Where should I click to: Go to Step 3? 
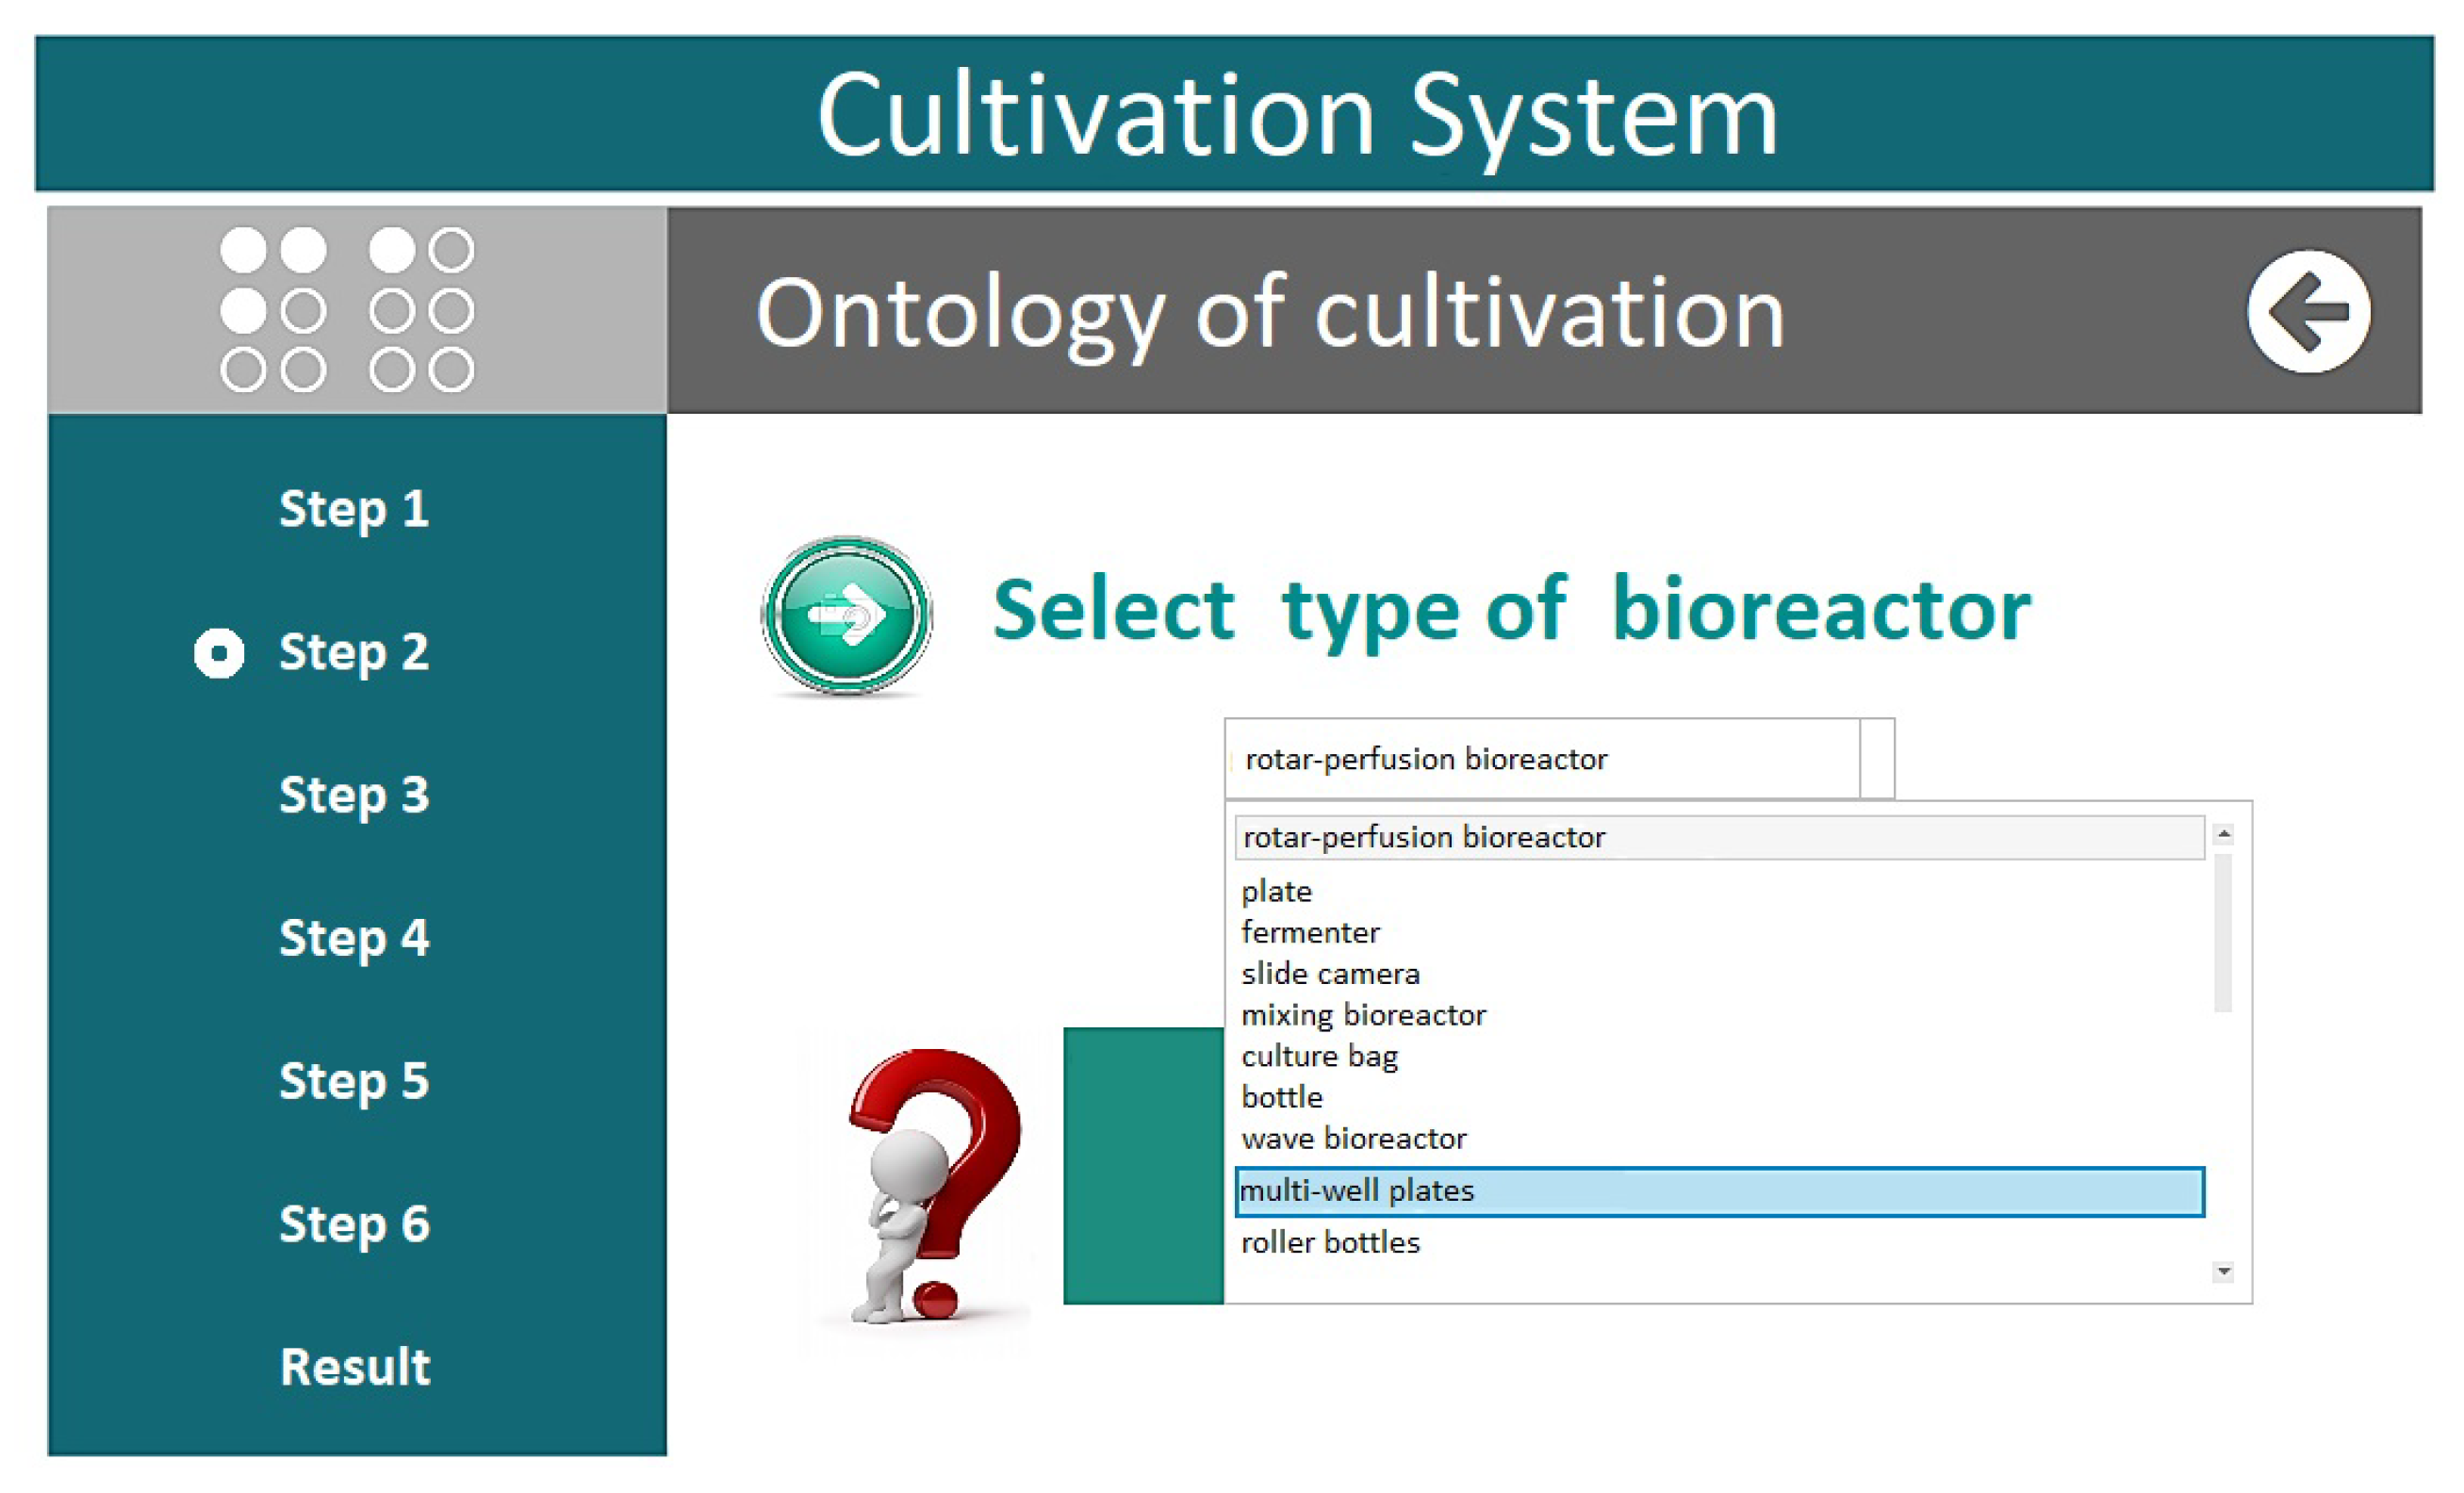354,795
